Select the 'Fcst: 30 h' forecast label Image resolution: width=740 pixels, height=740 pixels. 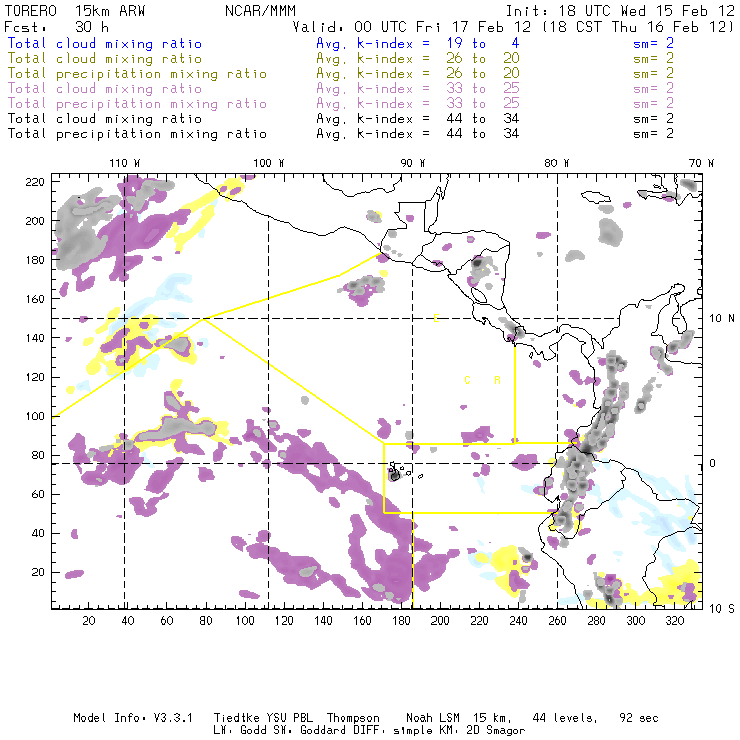56,27
